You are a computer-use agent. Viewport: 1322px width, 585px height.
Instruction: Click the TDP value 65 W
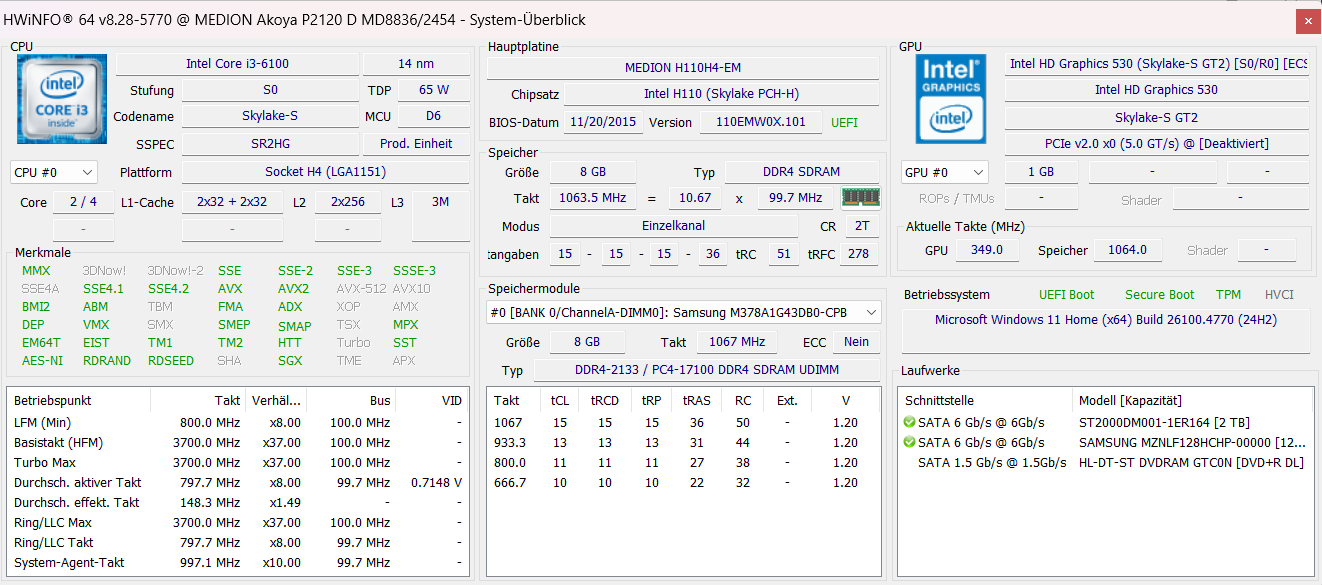point(434,90)
